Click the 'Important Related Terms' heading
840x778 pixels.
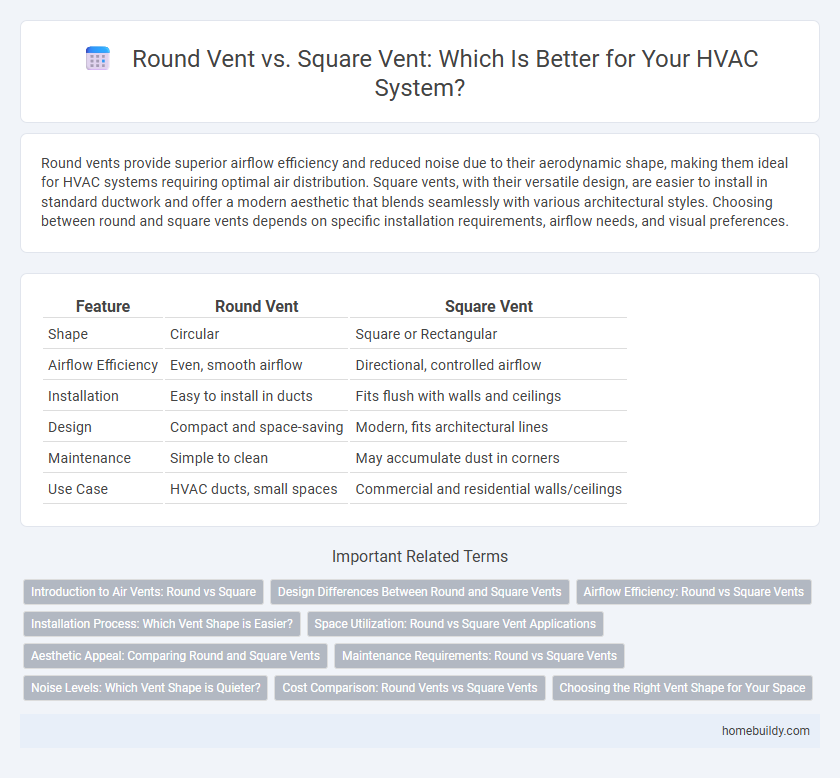point(420,557)
